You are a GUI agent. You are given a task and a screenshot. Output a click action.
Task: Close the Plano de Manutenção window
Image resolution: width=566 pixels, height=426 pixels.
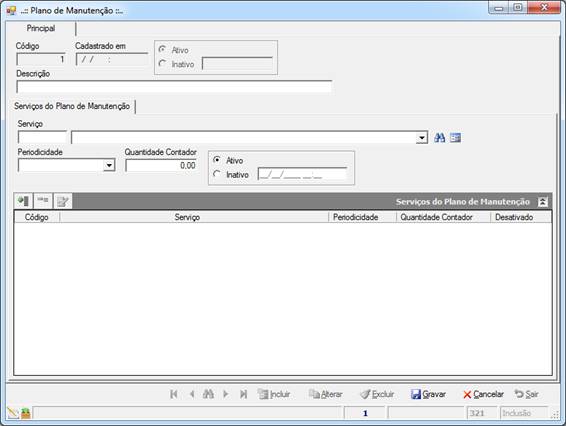[x=544, y=7]
